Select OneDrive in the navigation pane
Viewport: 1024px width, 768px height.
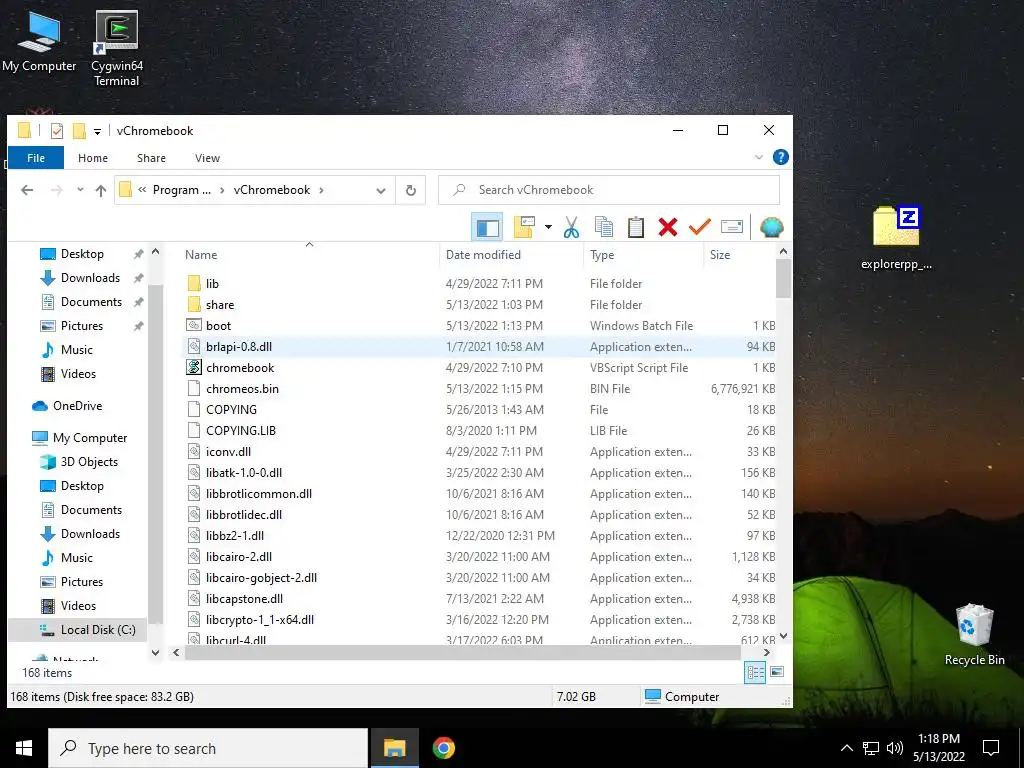click(x=77, y=406)
